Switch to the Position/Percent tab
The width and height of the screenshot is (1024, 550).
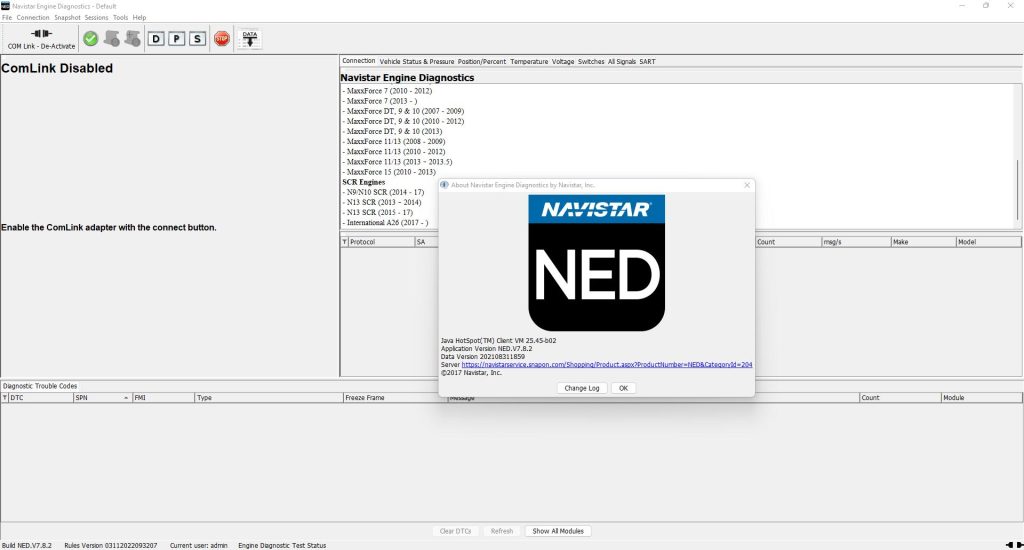click(482, 61)
